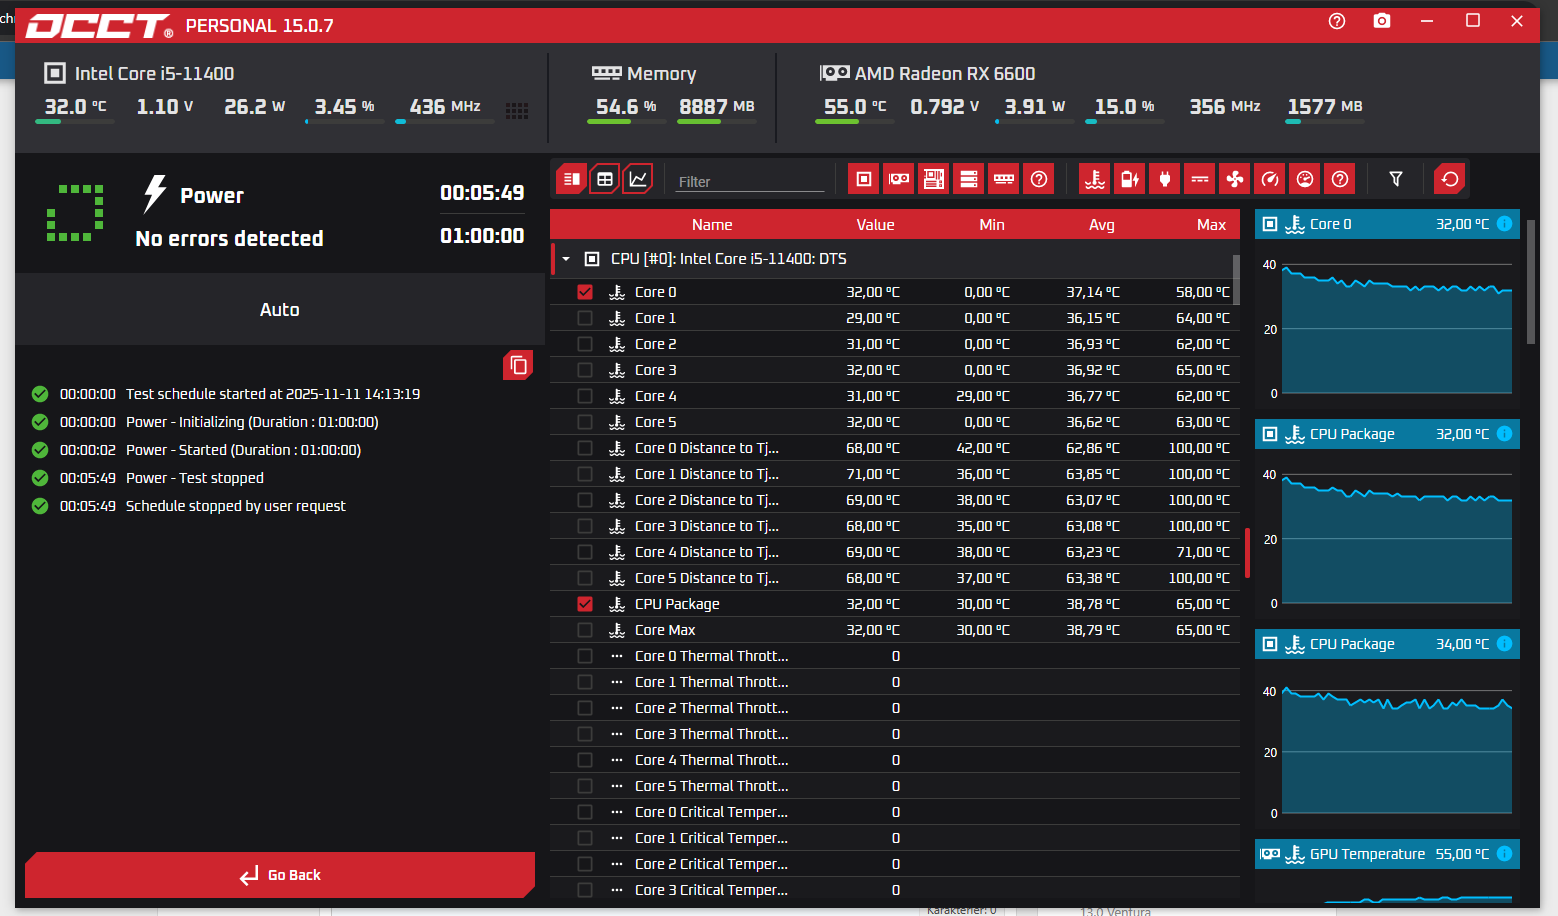Filter sensors by unknown hardware type icon
The height and width of the screenshot is (916, 1558).
[1039, 179]
